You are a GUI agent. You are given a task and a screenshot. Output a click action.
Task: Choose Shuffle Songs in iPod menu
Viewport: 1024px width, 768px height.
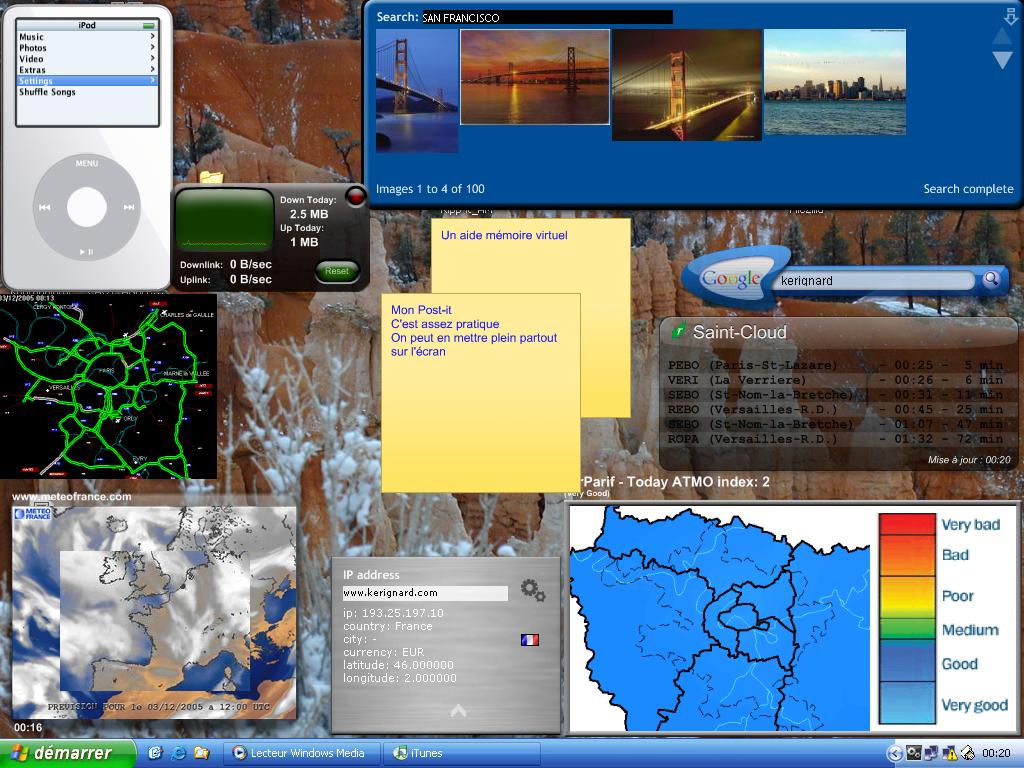(x=87, y=92)
